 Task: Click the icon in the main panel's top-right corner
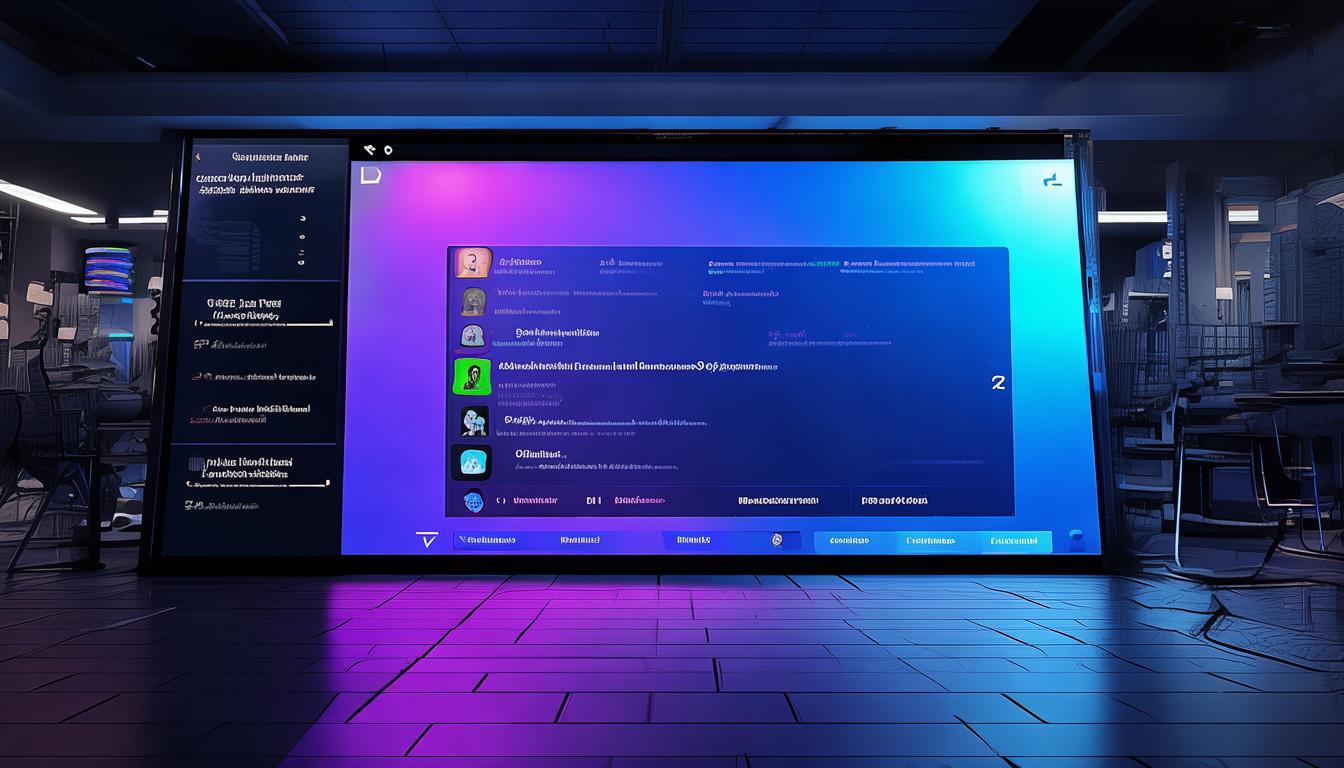pyautogui.click(x=1051, y=181)
